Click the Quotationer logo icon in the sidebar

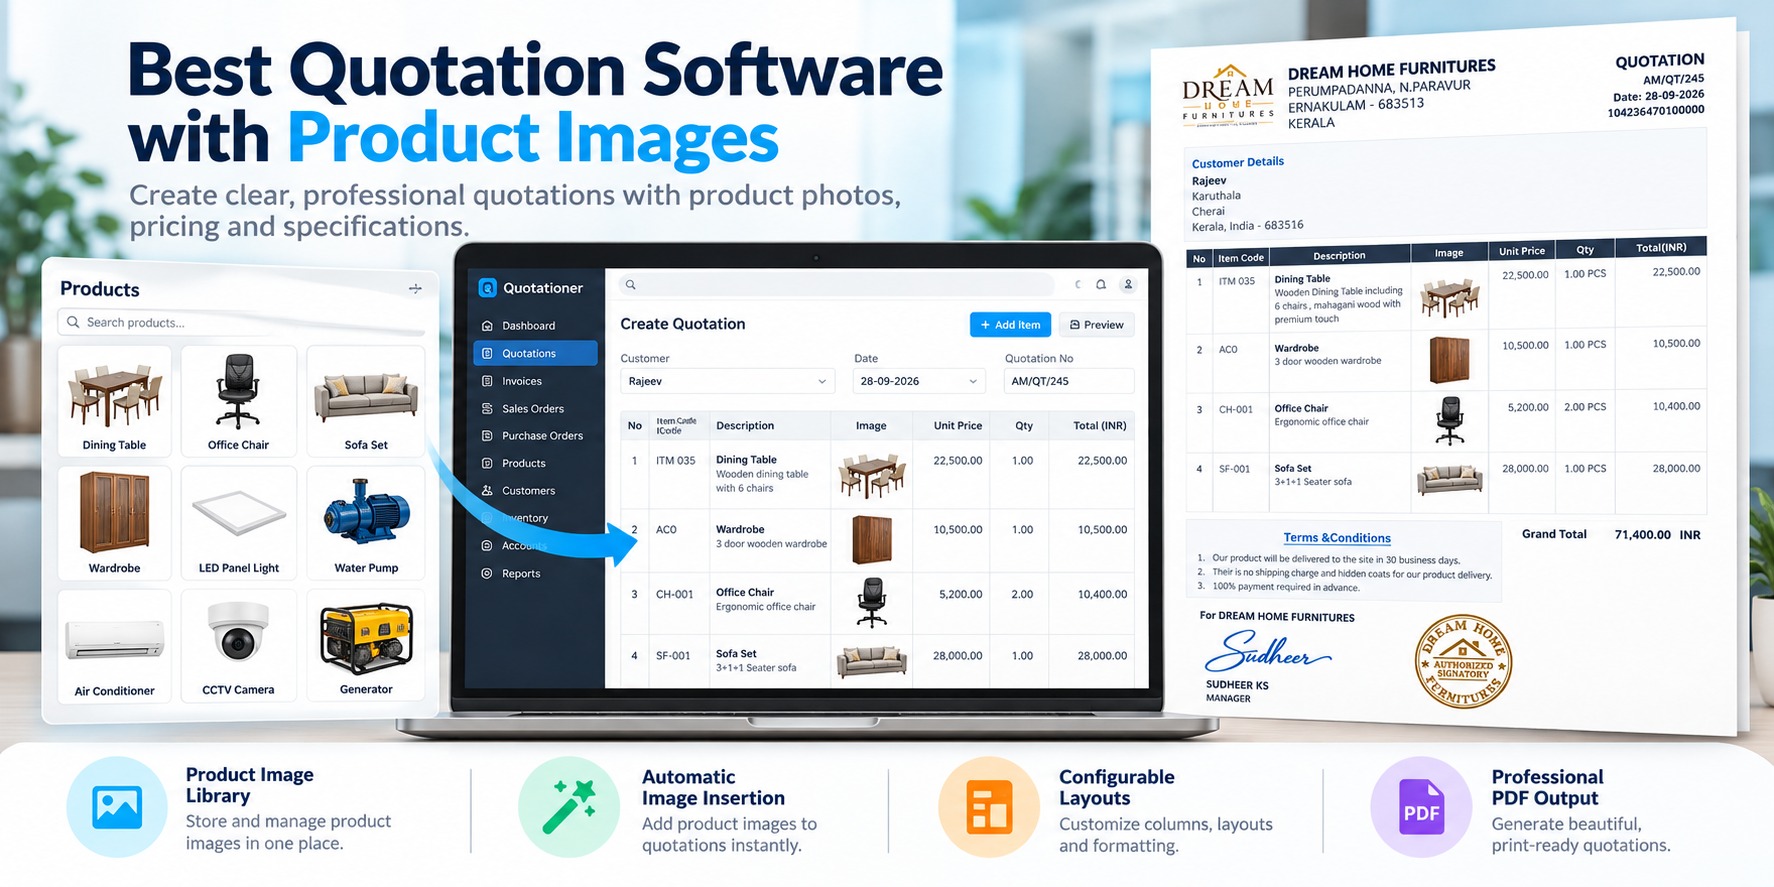coord(488,288)
